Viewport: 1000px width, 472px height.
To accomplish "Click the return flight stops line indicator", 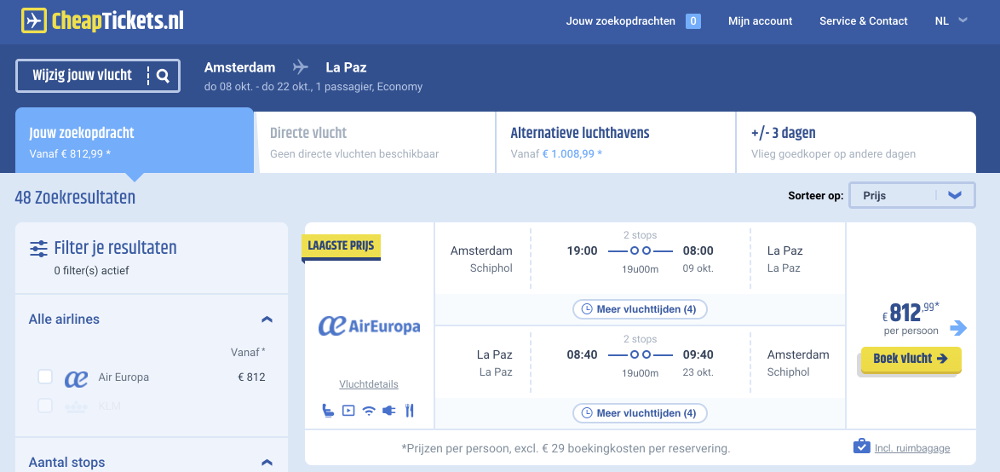I will 640,355.
